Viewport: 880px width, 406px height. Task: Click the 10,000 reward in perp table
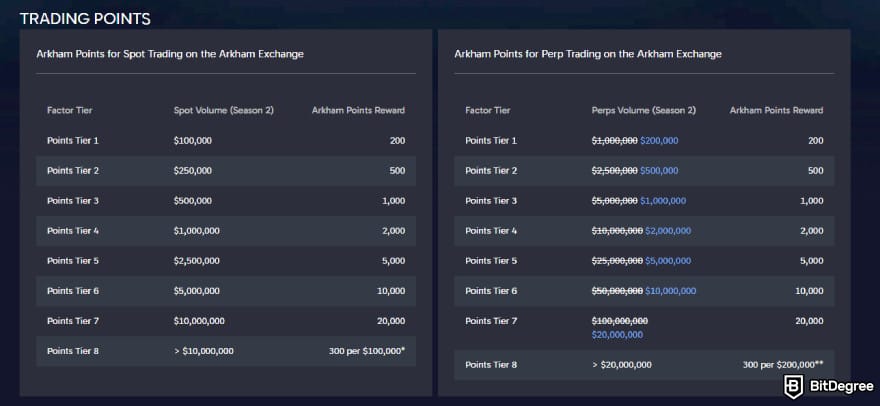809,291
